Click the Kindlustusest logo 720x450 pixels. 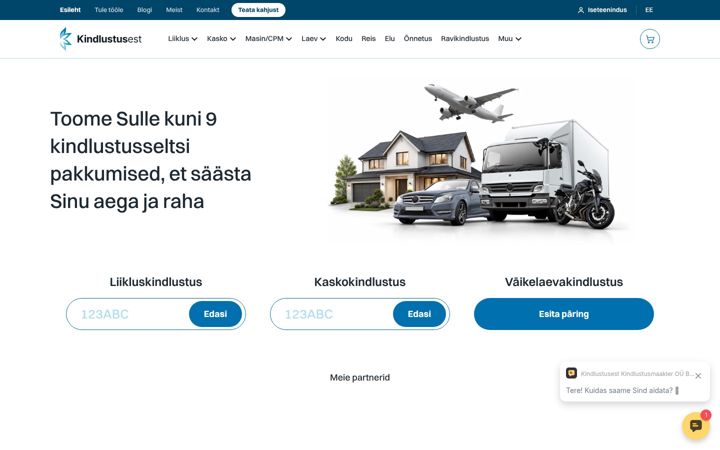pos(101,39)
